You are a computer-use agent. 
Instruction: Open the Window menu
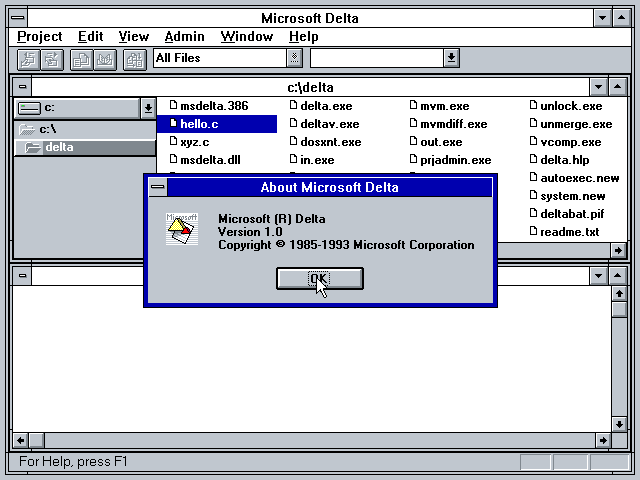[247, 37]
